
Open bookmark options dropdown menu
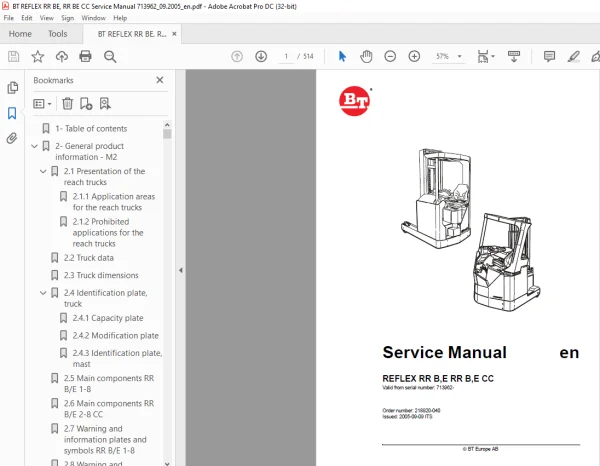[x=42, y=104]
